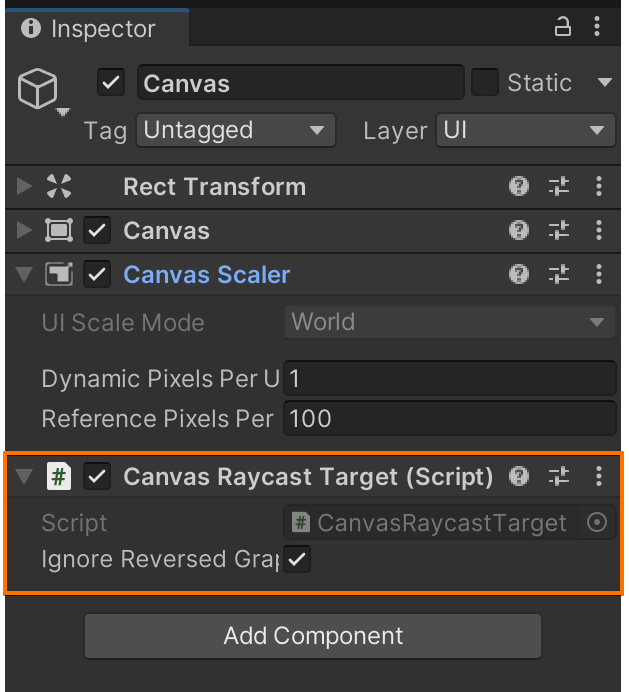Disable the Canvas Scaler component checkbox

(x=97, y=274)
